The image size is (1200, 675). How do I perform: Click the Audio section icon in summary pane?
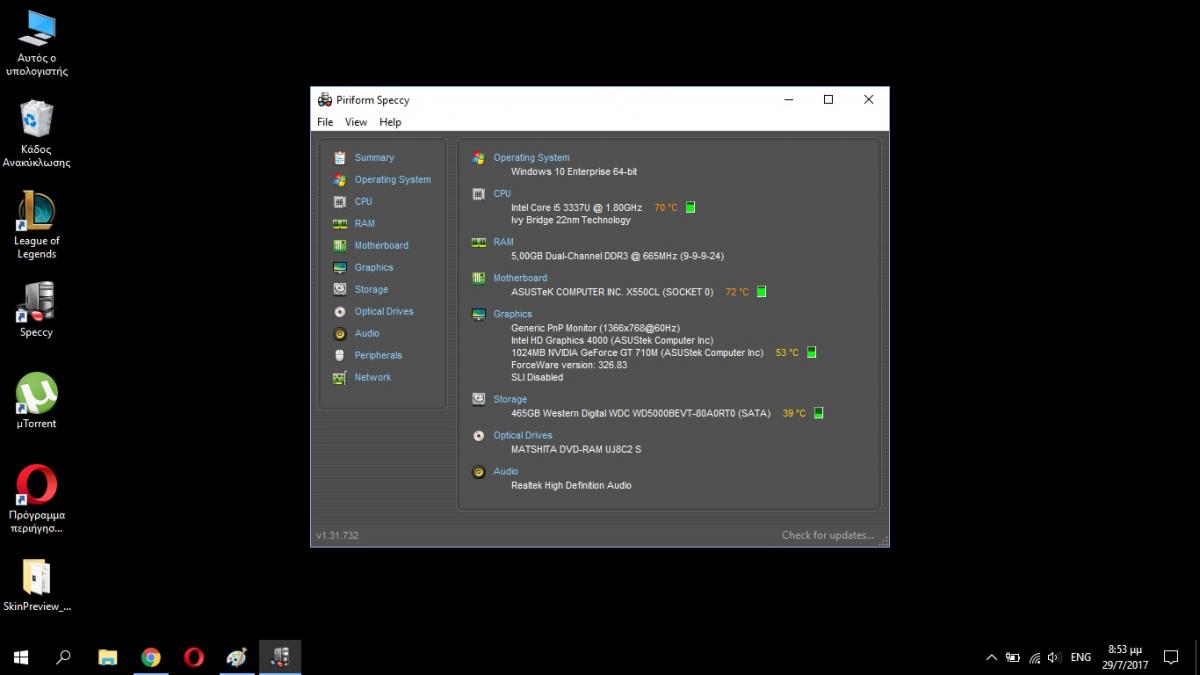[479, 471]
